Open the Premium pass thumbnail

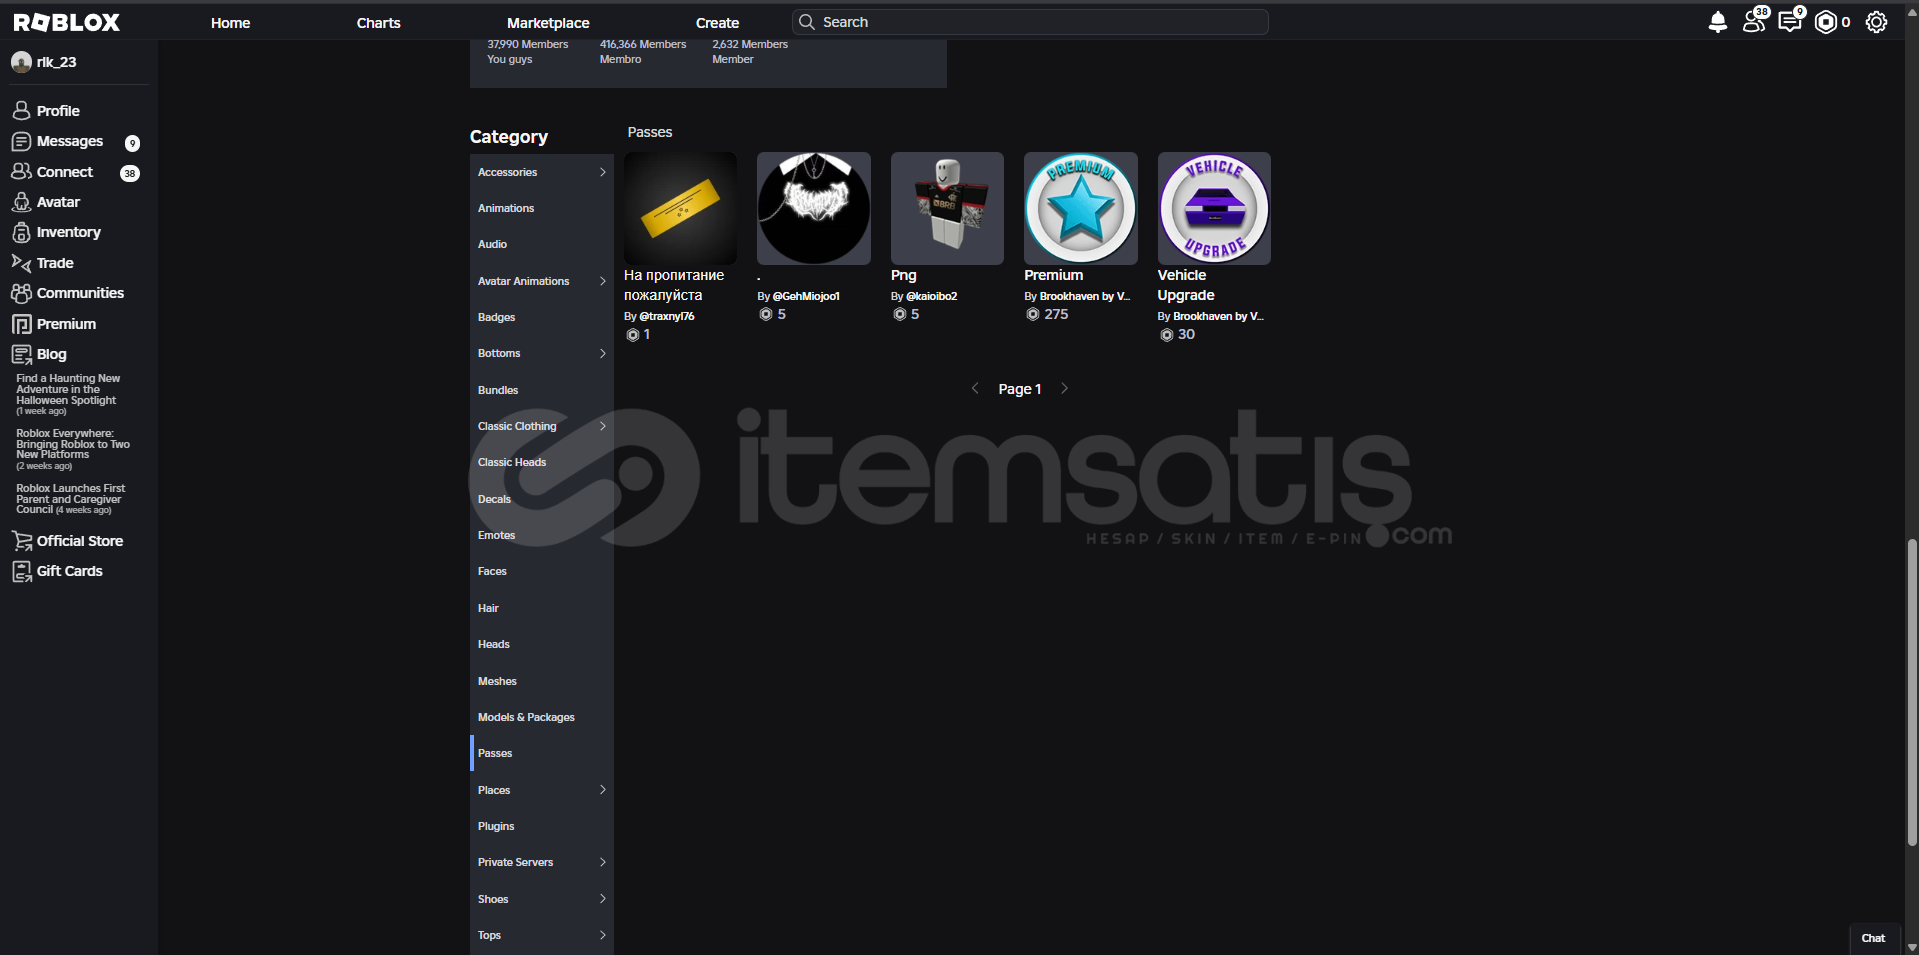[1081, 209]
